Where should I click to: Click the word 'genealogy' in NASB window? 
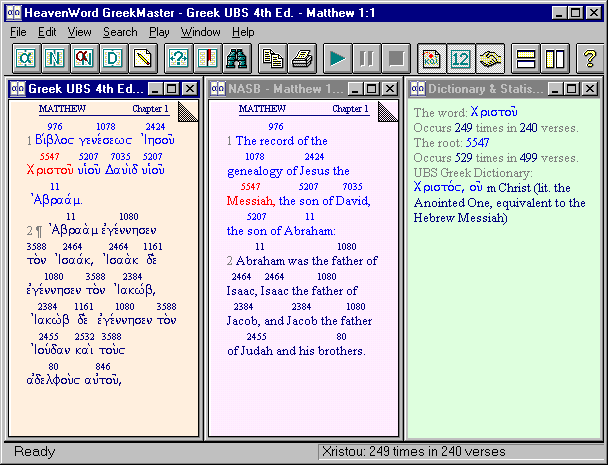(255, 171)
